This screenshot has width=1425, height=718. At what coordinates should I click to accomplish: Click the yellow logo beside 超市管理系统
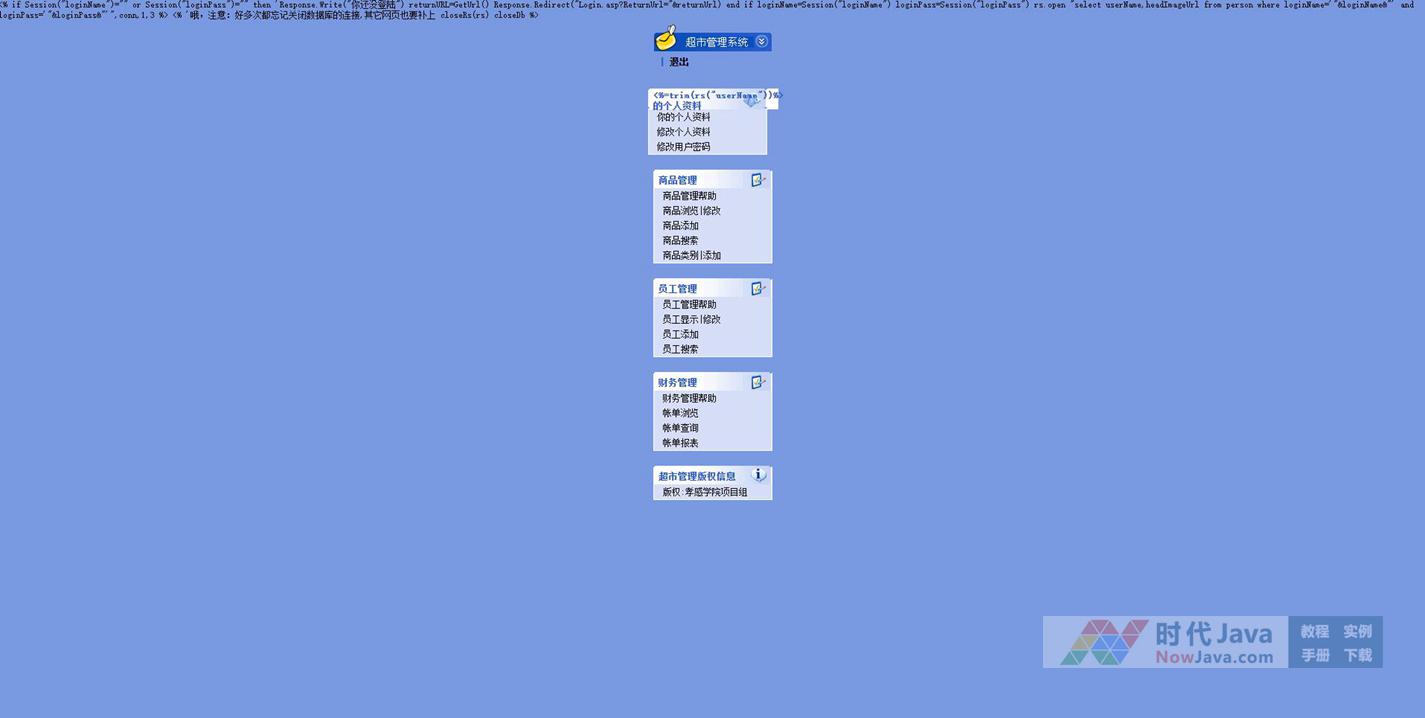(x=666, y=40)
